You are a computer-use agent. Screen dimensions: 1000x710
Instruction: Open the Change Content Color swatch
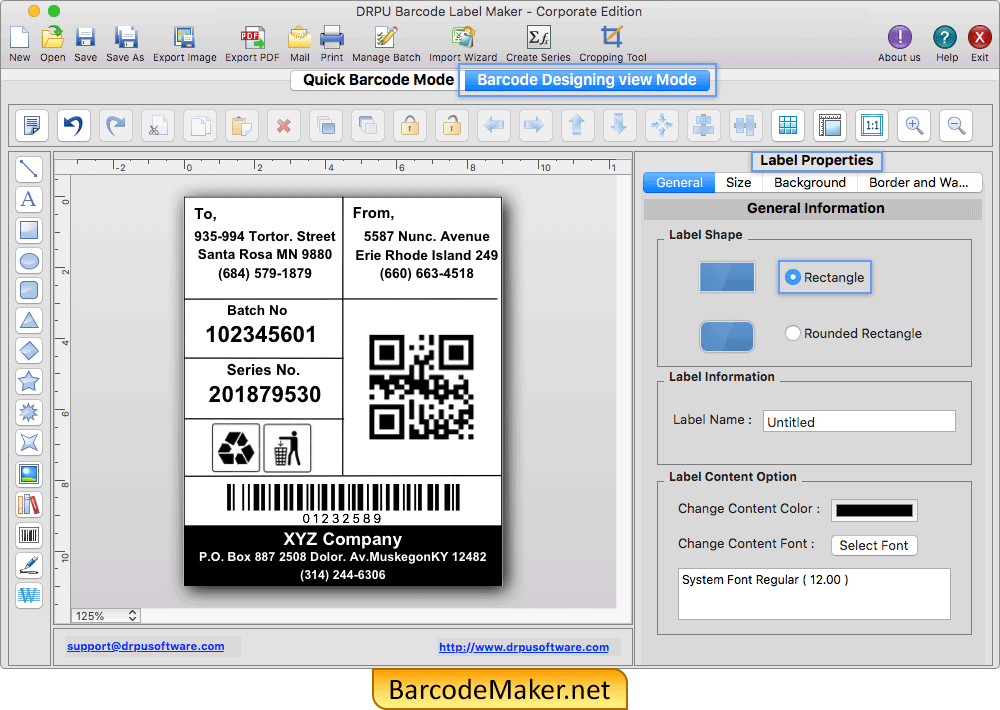pyautogui.click(x=874, y=510)
